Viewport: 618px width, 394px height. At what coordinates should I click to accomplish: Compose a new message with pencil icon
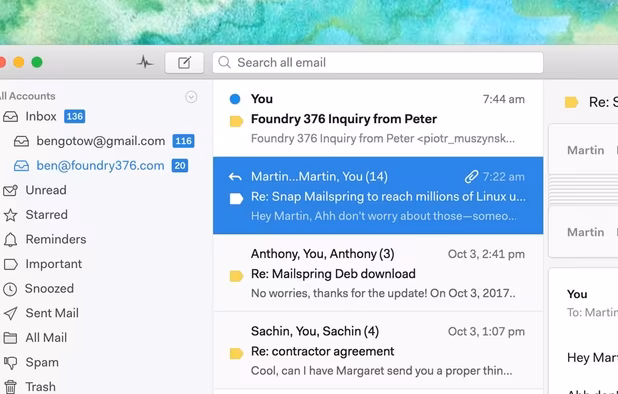pos(184,63)
